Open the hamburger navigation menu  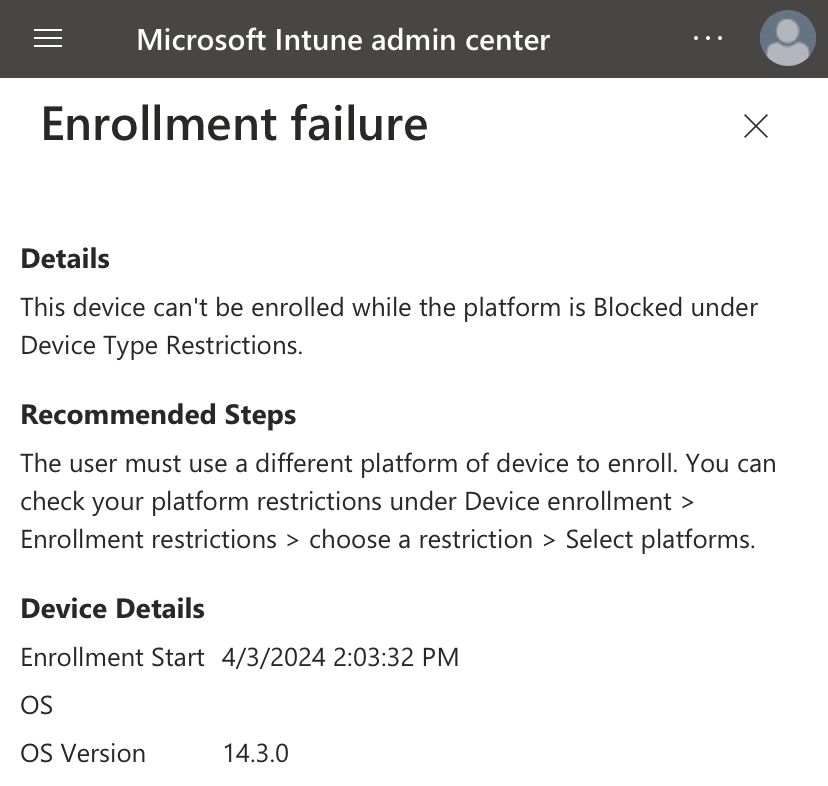tap(48, 39)
